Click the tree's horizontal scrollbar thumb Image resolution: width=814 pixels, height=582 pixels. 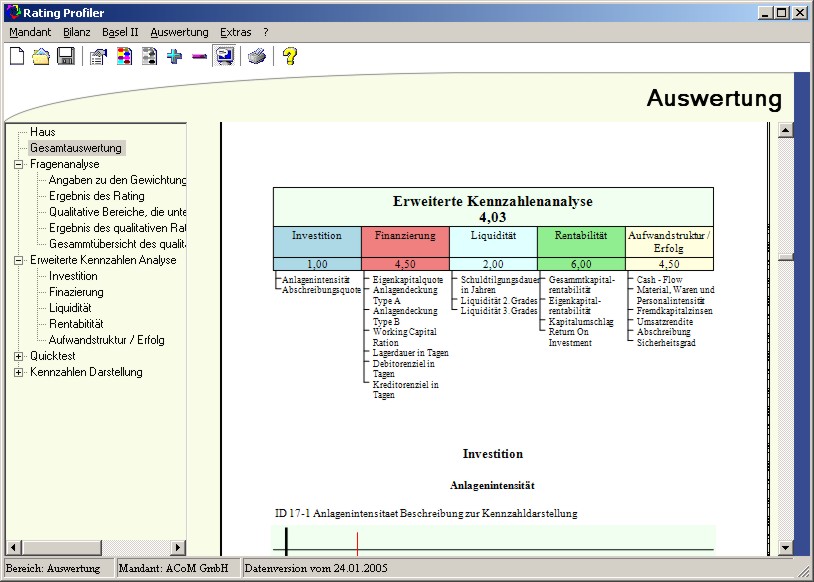pos(61,547)
